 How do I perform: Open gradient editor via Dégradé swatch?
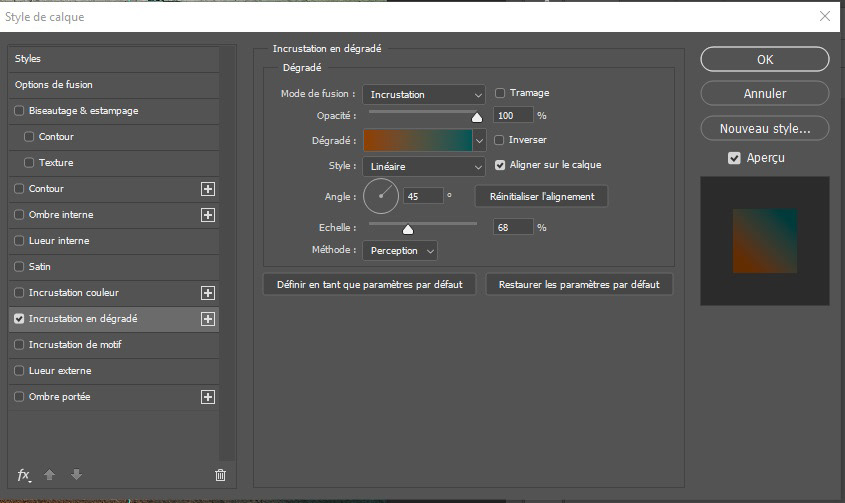tap(418, 141)
